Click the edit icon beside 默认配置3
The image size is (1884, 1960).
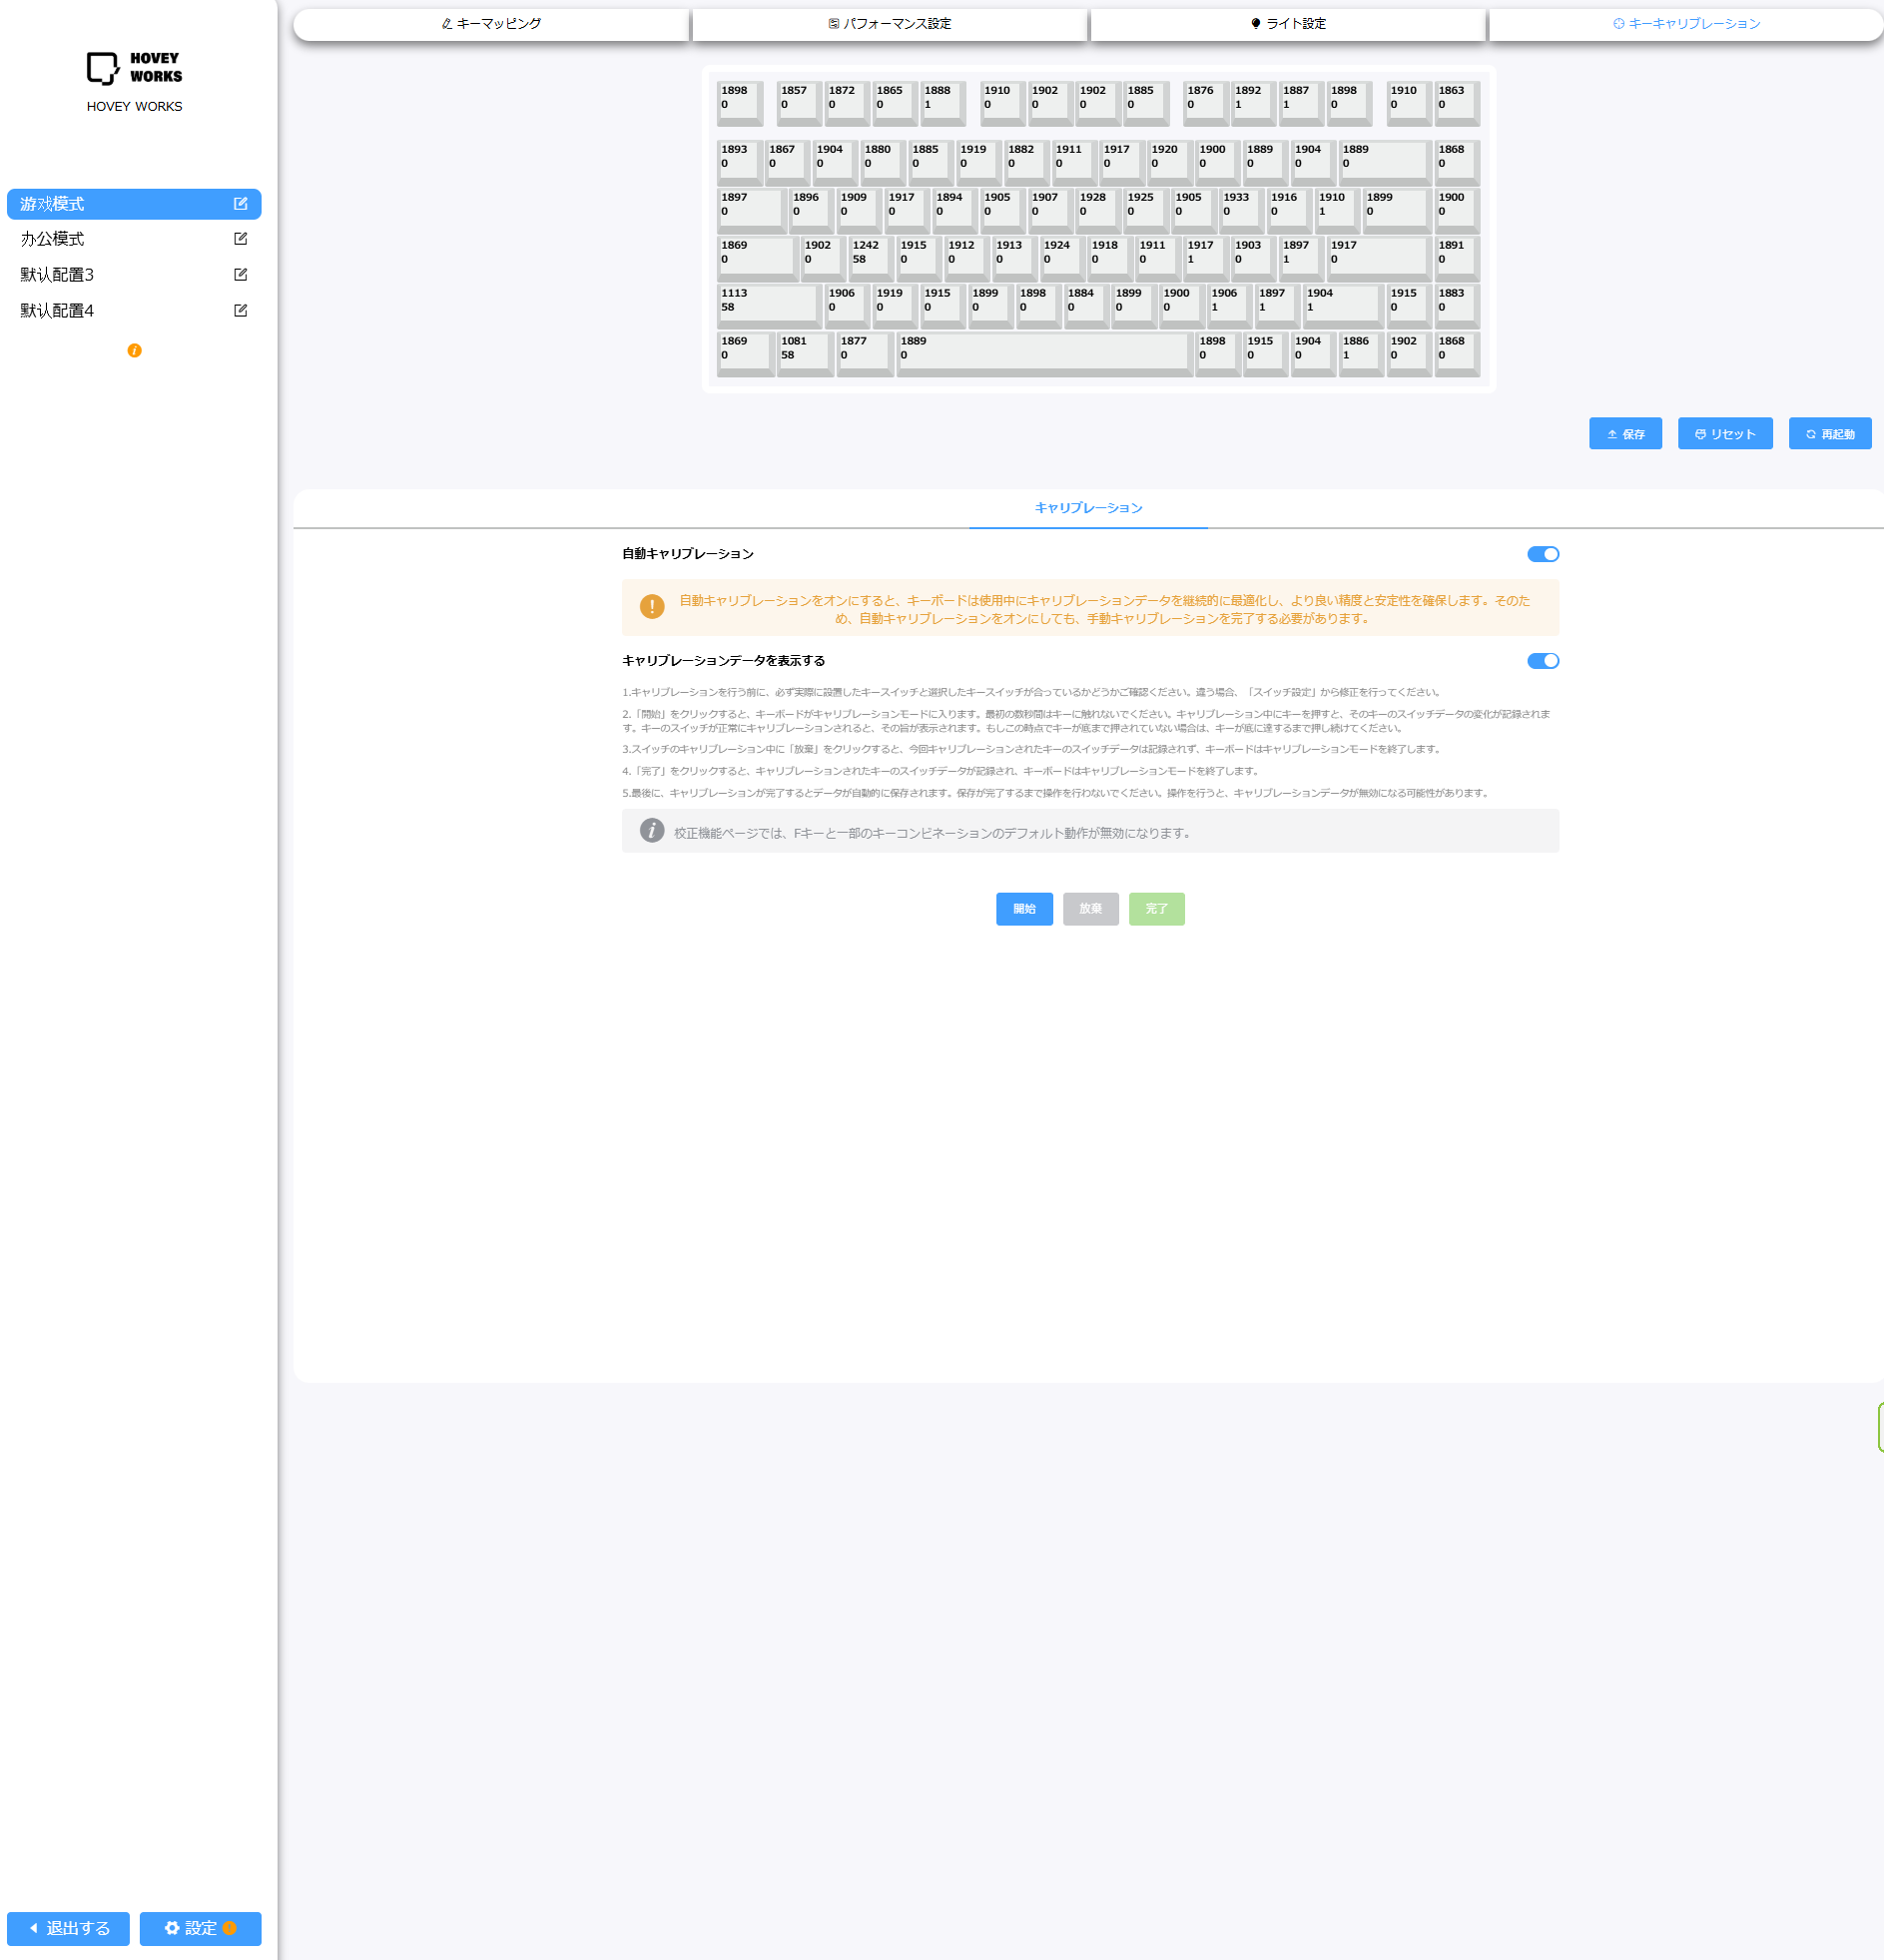pyautogui.click(x=240, y=275)
